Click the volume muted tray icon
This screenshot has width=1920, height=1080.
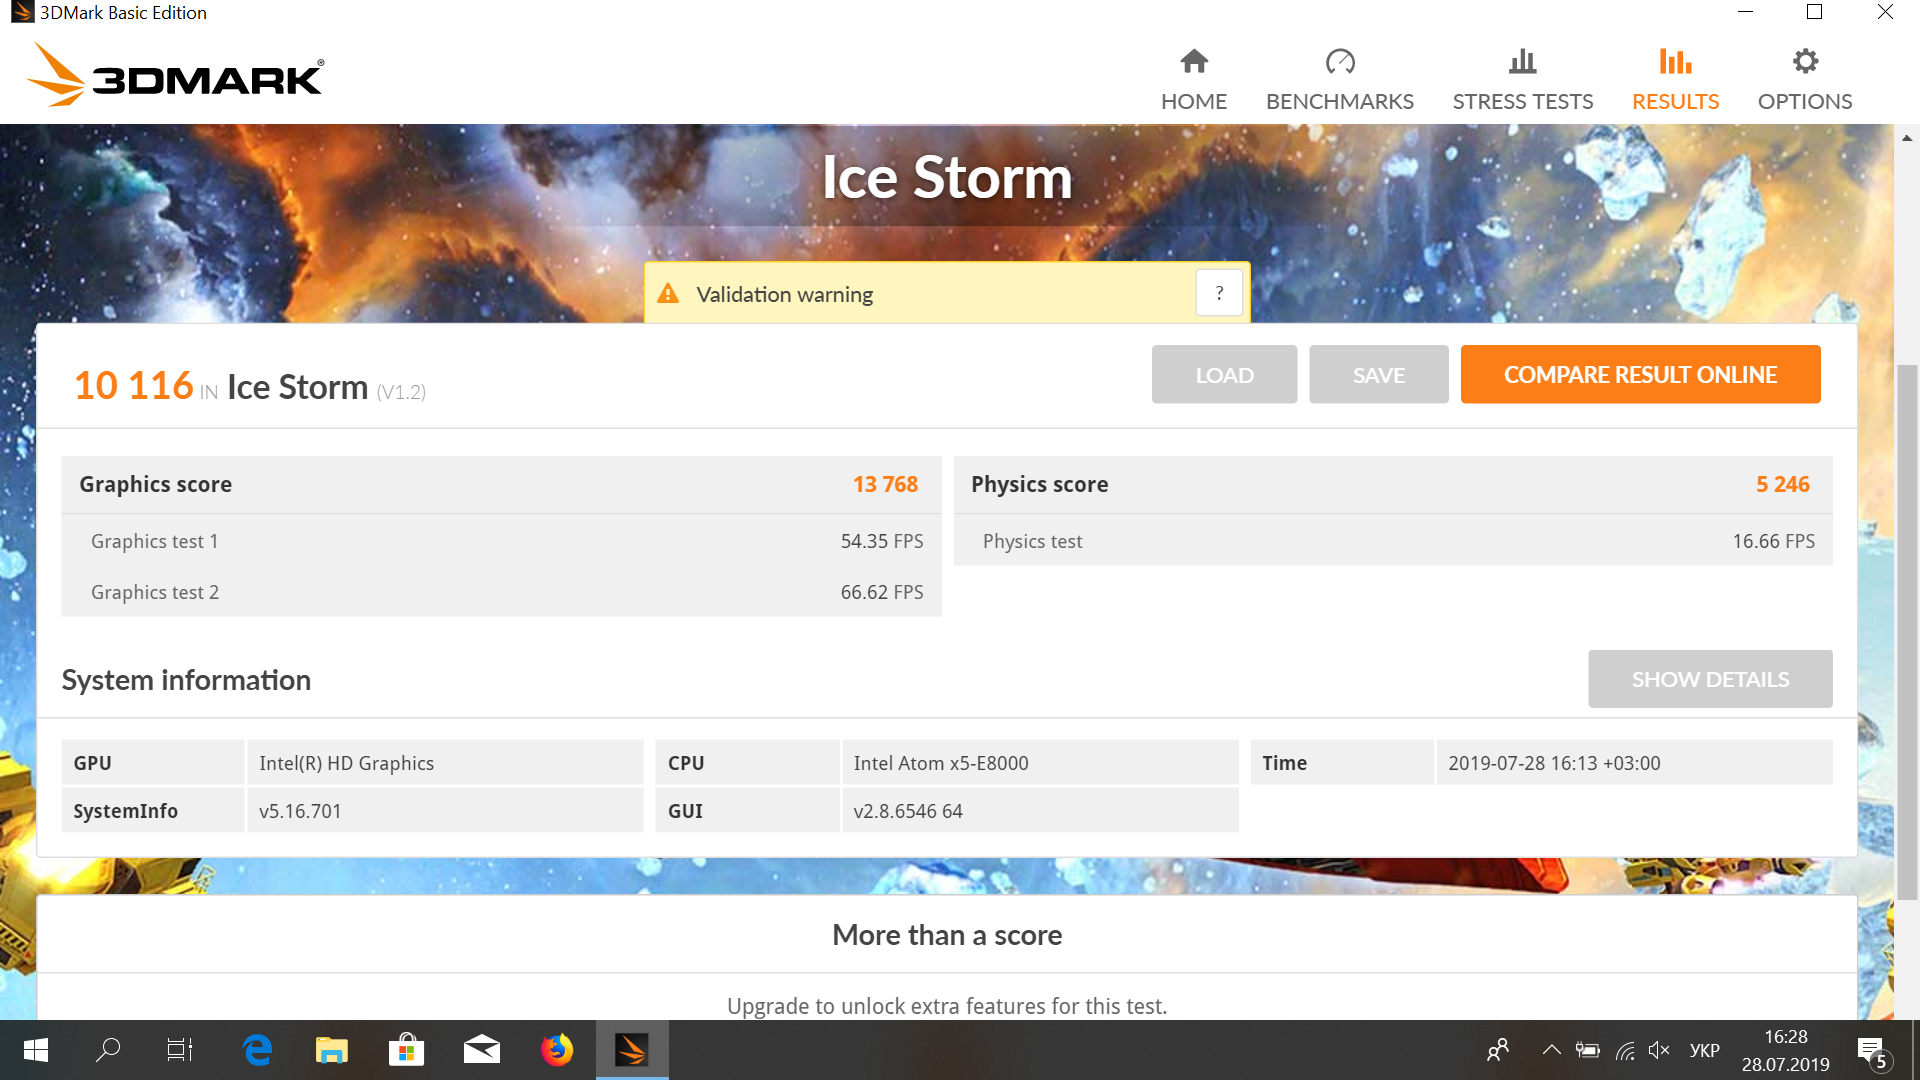1659,1050
